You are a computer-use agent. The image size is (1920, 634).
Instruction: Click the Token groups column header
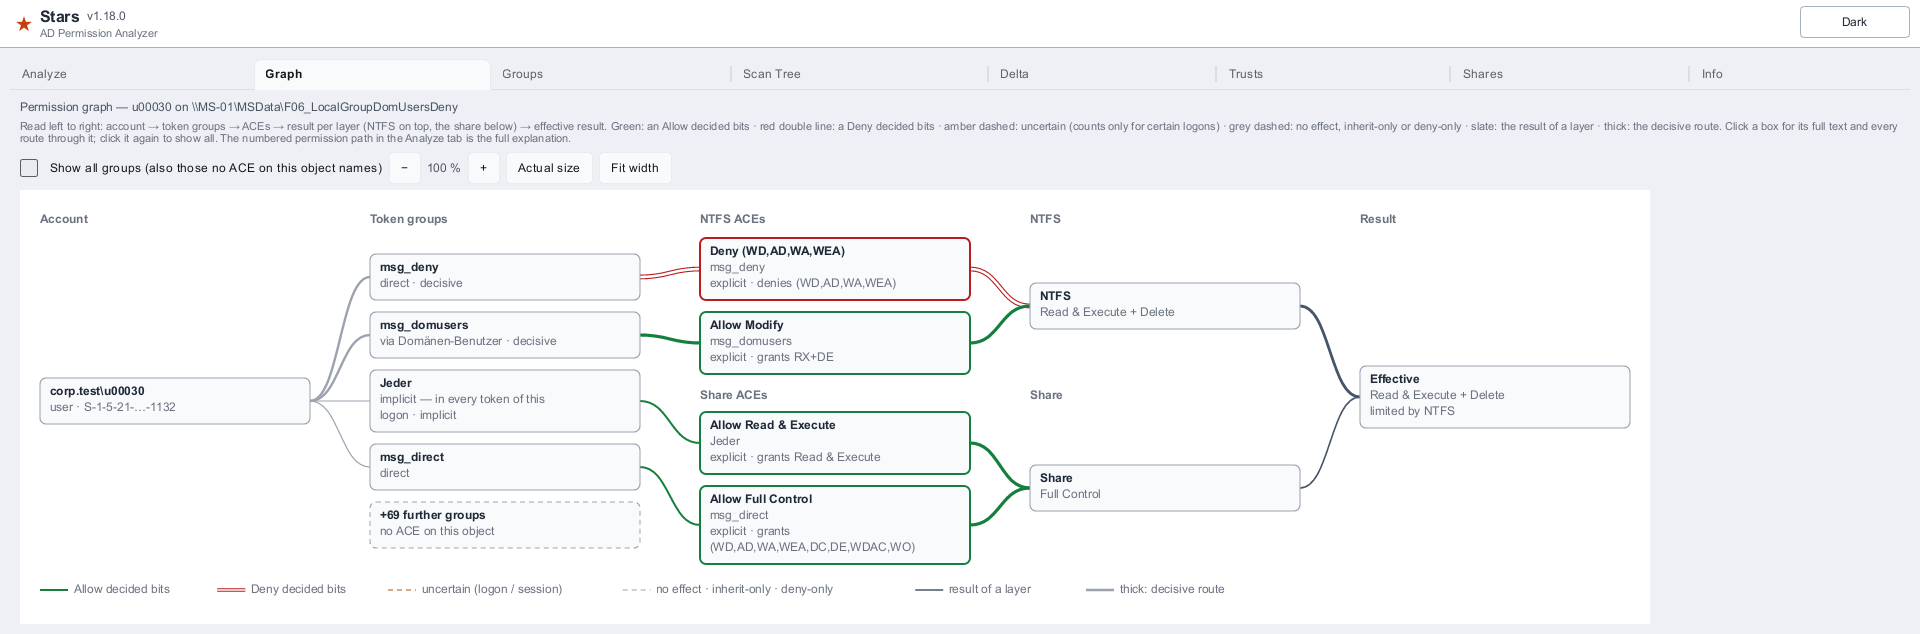pyautogui.click(x=409, y=219)
